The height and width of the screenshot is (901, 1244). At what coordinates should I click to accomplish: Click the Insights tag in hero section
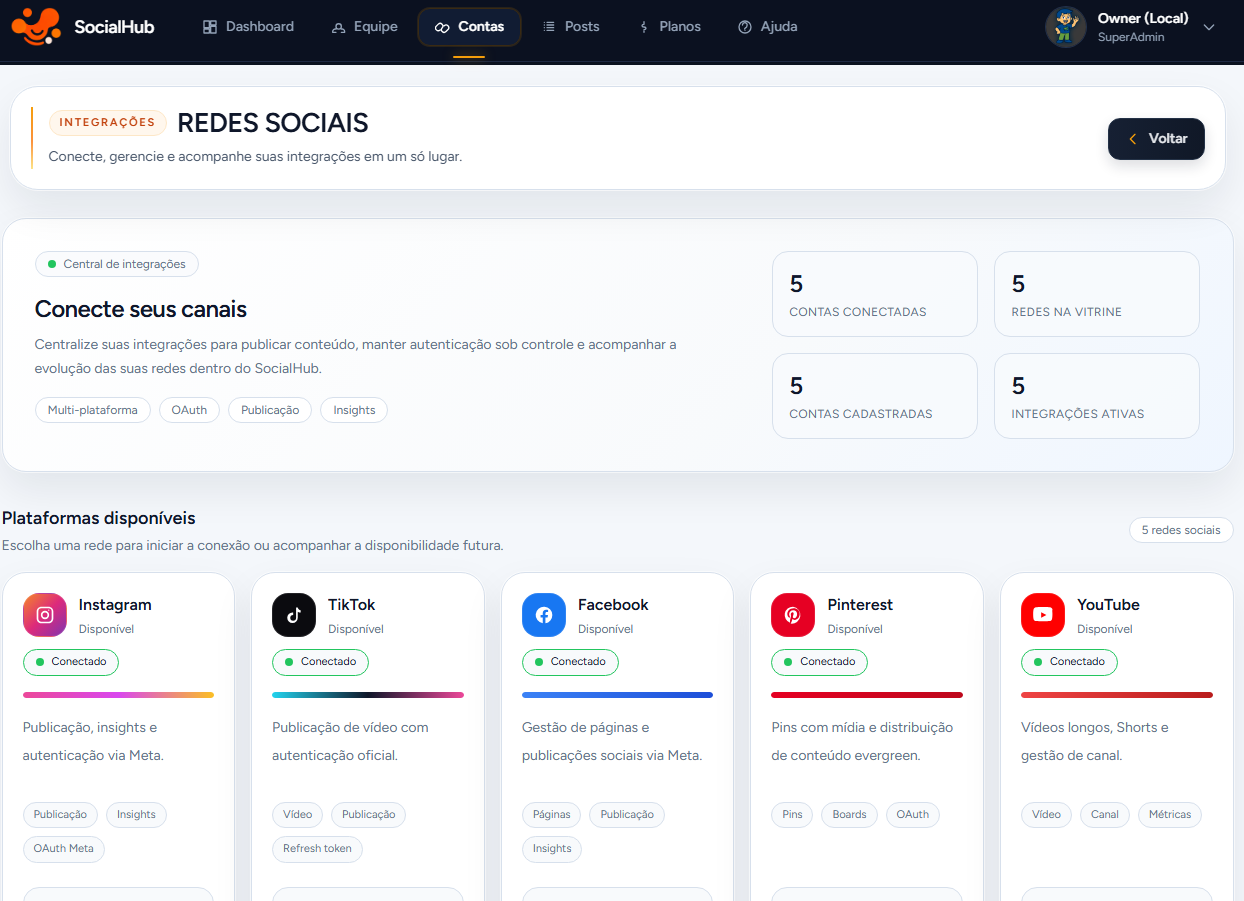tap(354, 410)
